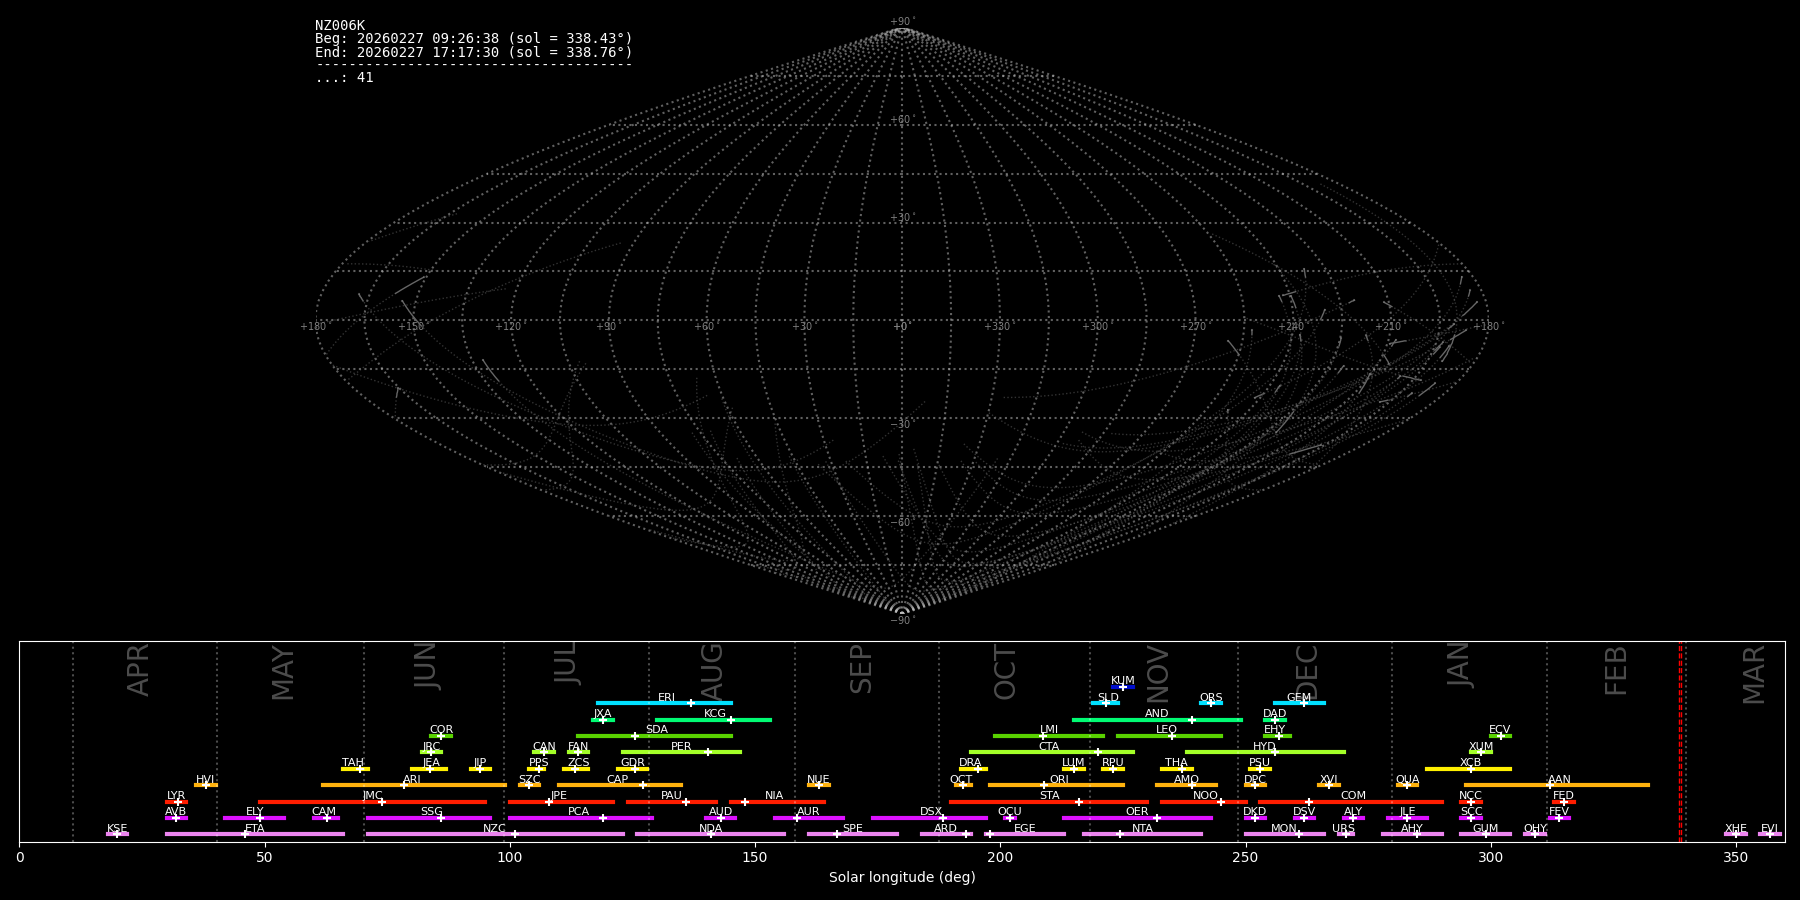Image resolution: width=1800 pixels, height=900 pixels.
Task: Click the '...: 41' meteor count text
Action: (x=344, y=78)
